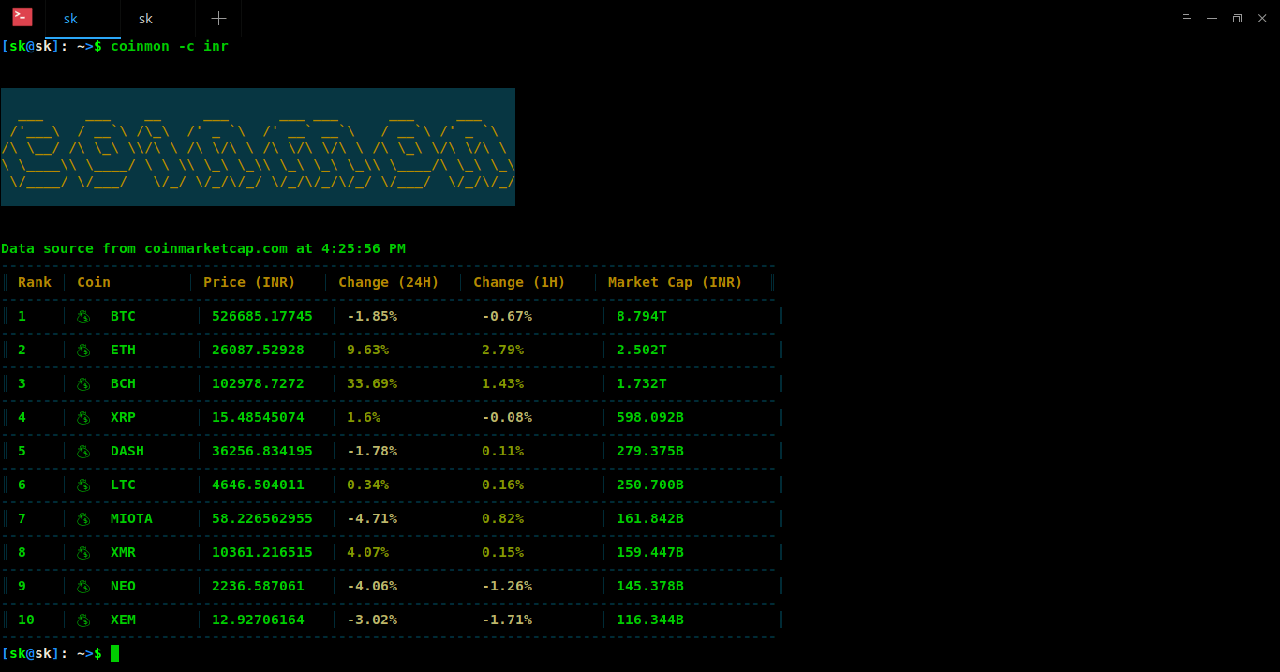This screenshot has width=1280, height=672.
Task: Click the Change (24H) column header
Action: click(x=388, y=283)
